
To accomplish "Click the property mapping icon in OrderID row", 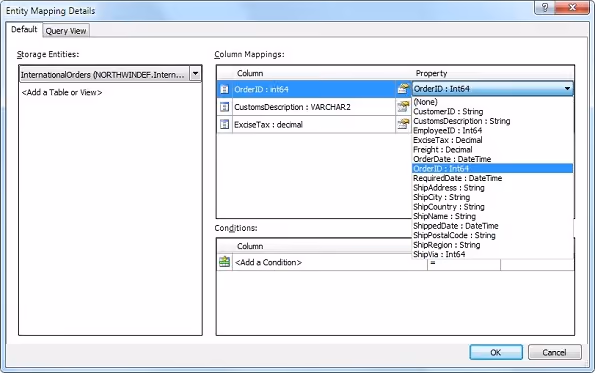I will (403, 89).
